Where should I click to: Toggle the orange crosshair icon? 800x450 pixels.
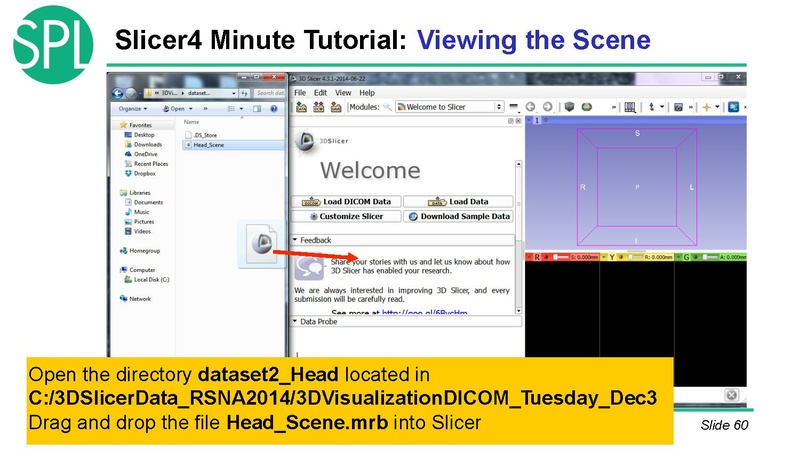707,107
